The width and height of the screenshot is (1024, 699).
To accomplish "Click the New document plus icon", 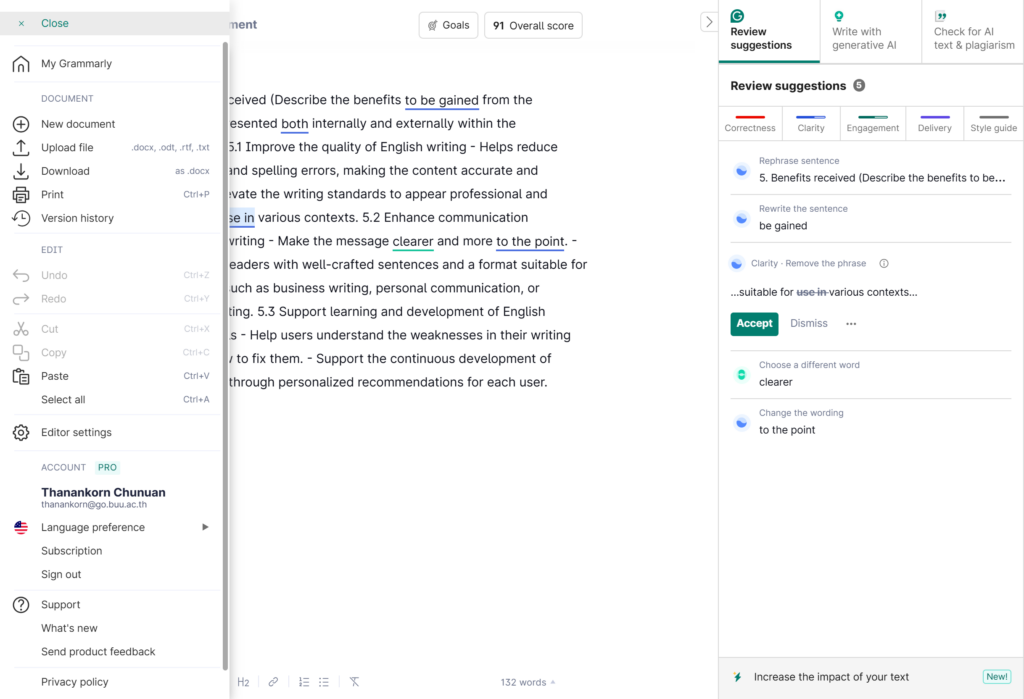I will click(20, 124).
